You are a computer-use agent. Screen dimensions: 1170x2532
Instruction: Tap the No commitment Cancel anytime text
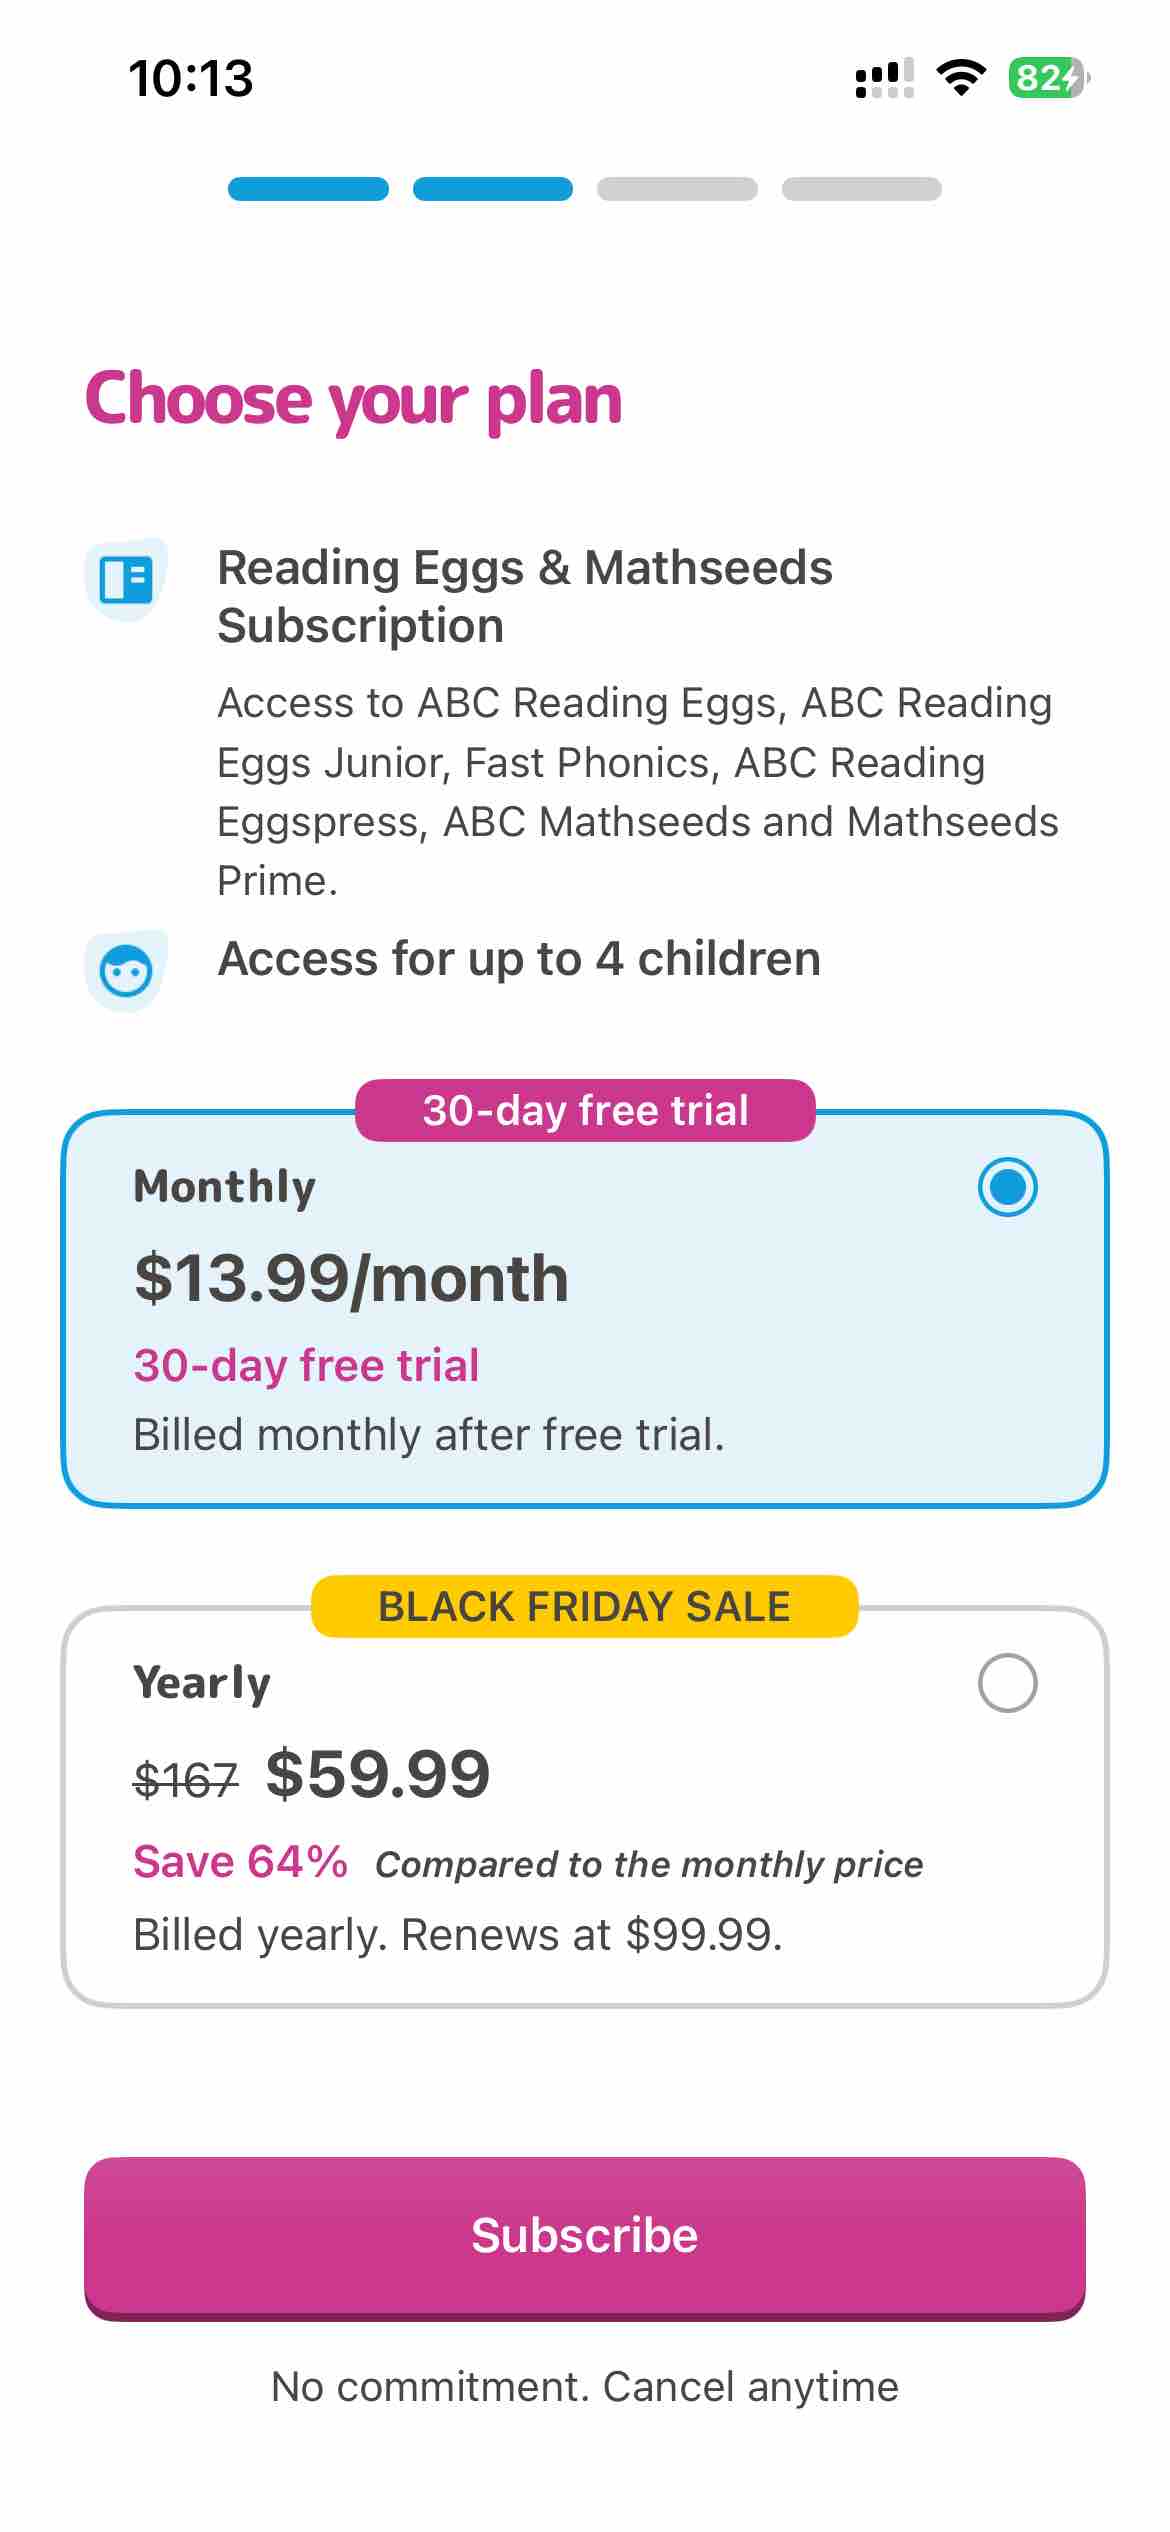pos(585,2386)
